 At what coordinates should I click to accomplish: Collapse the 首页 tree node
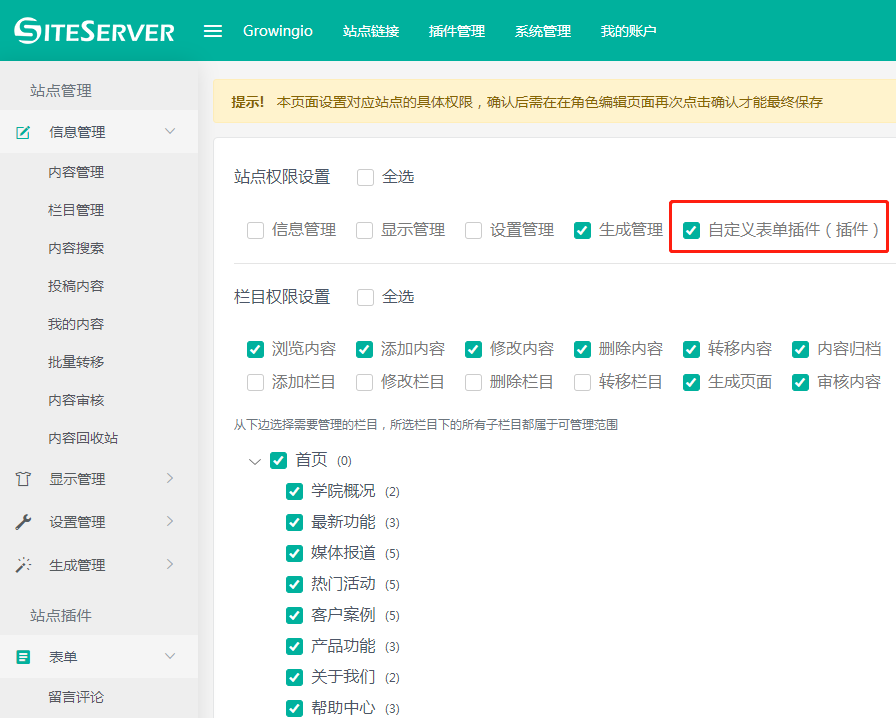click(x=255, y=461)
